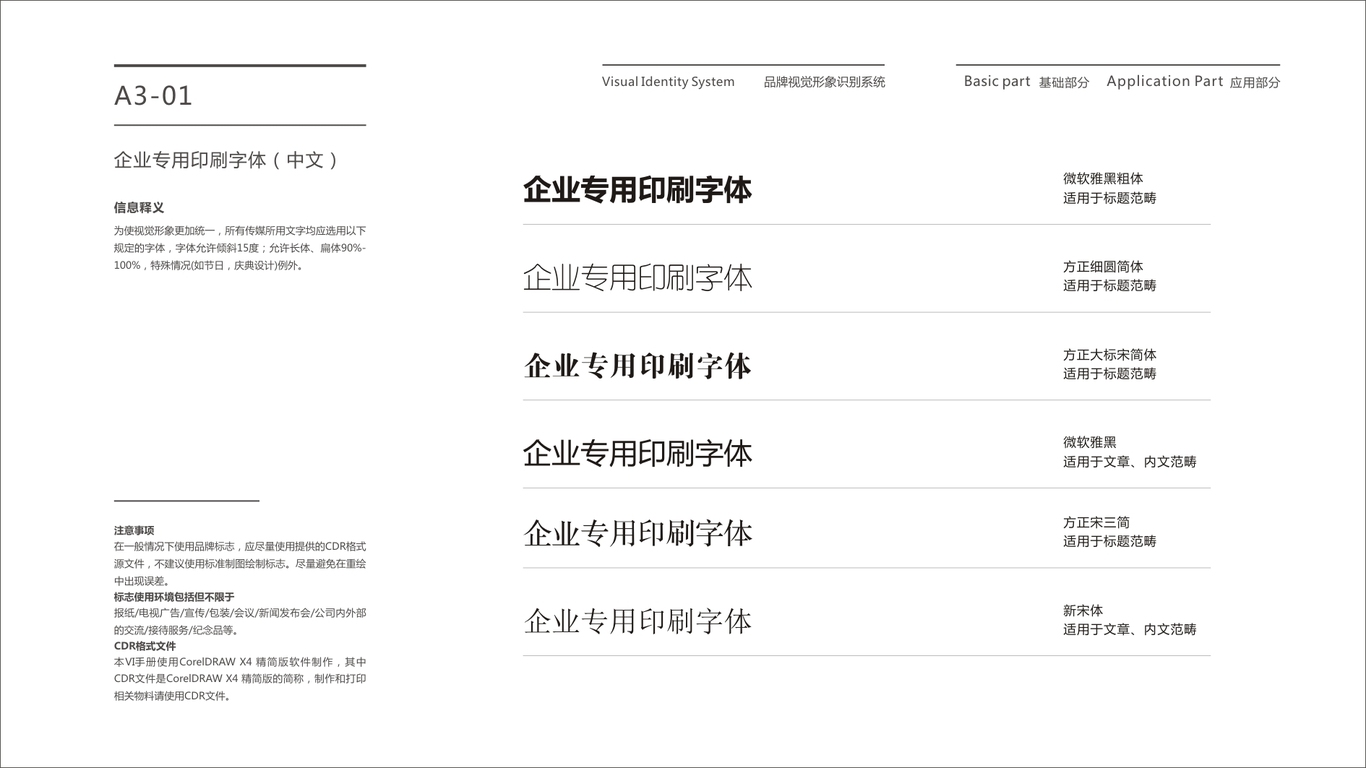Click the line starting 本VI手册使用CorelDRAW X4
Viewport: 1366px width, 768px height.
click(x=240, y=662)
